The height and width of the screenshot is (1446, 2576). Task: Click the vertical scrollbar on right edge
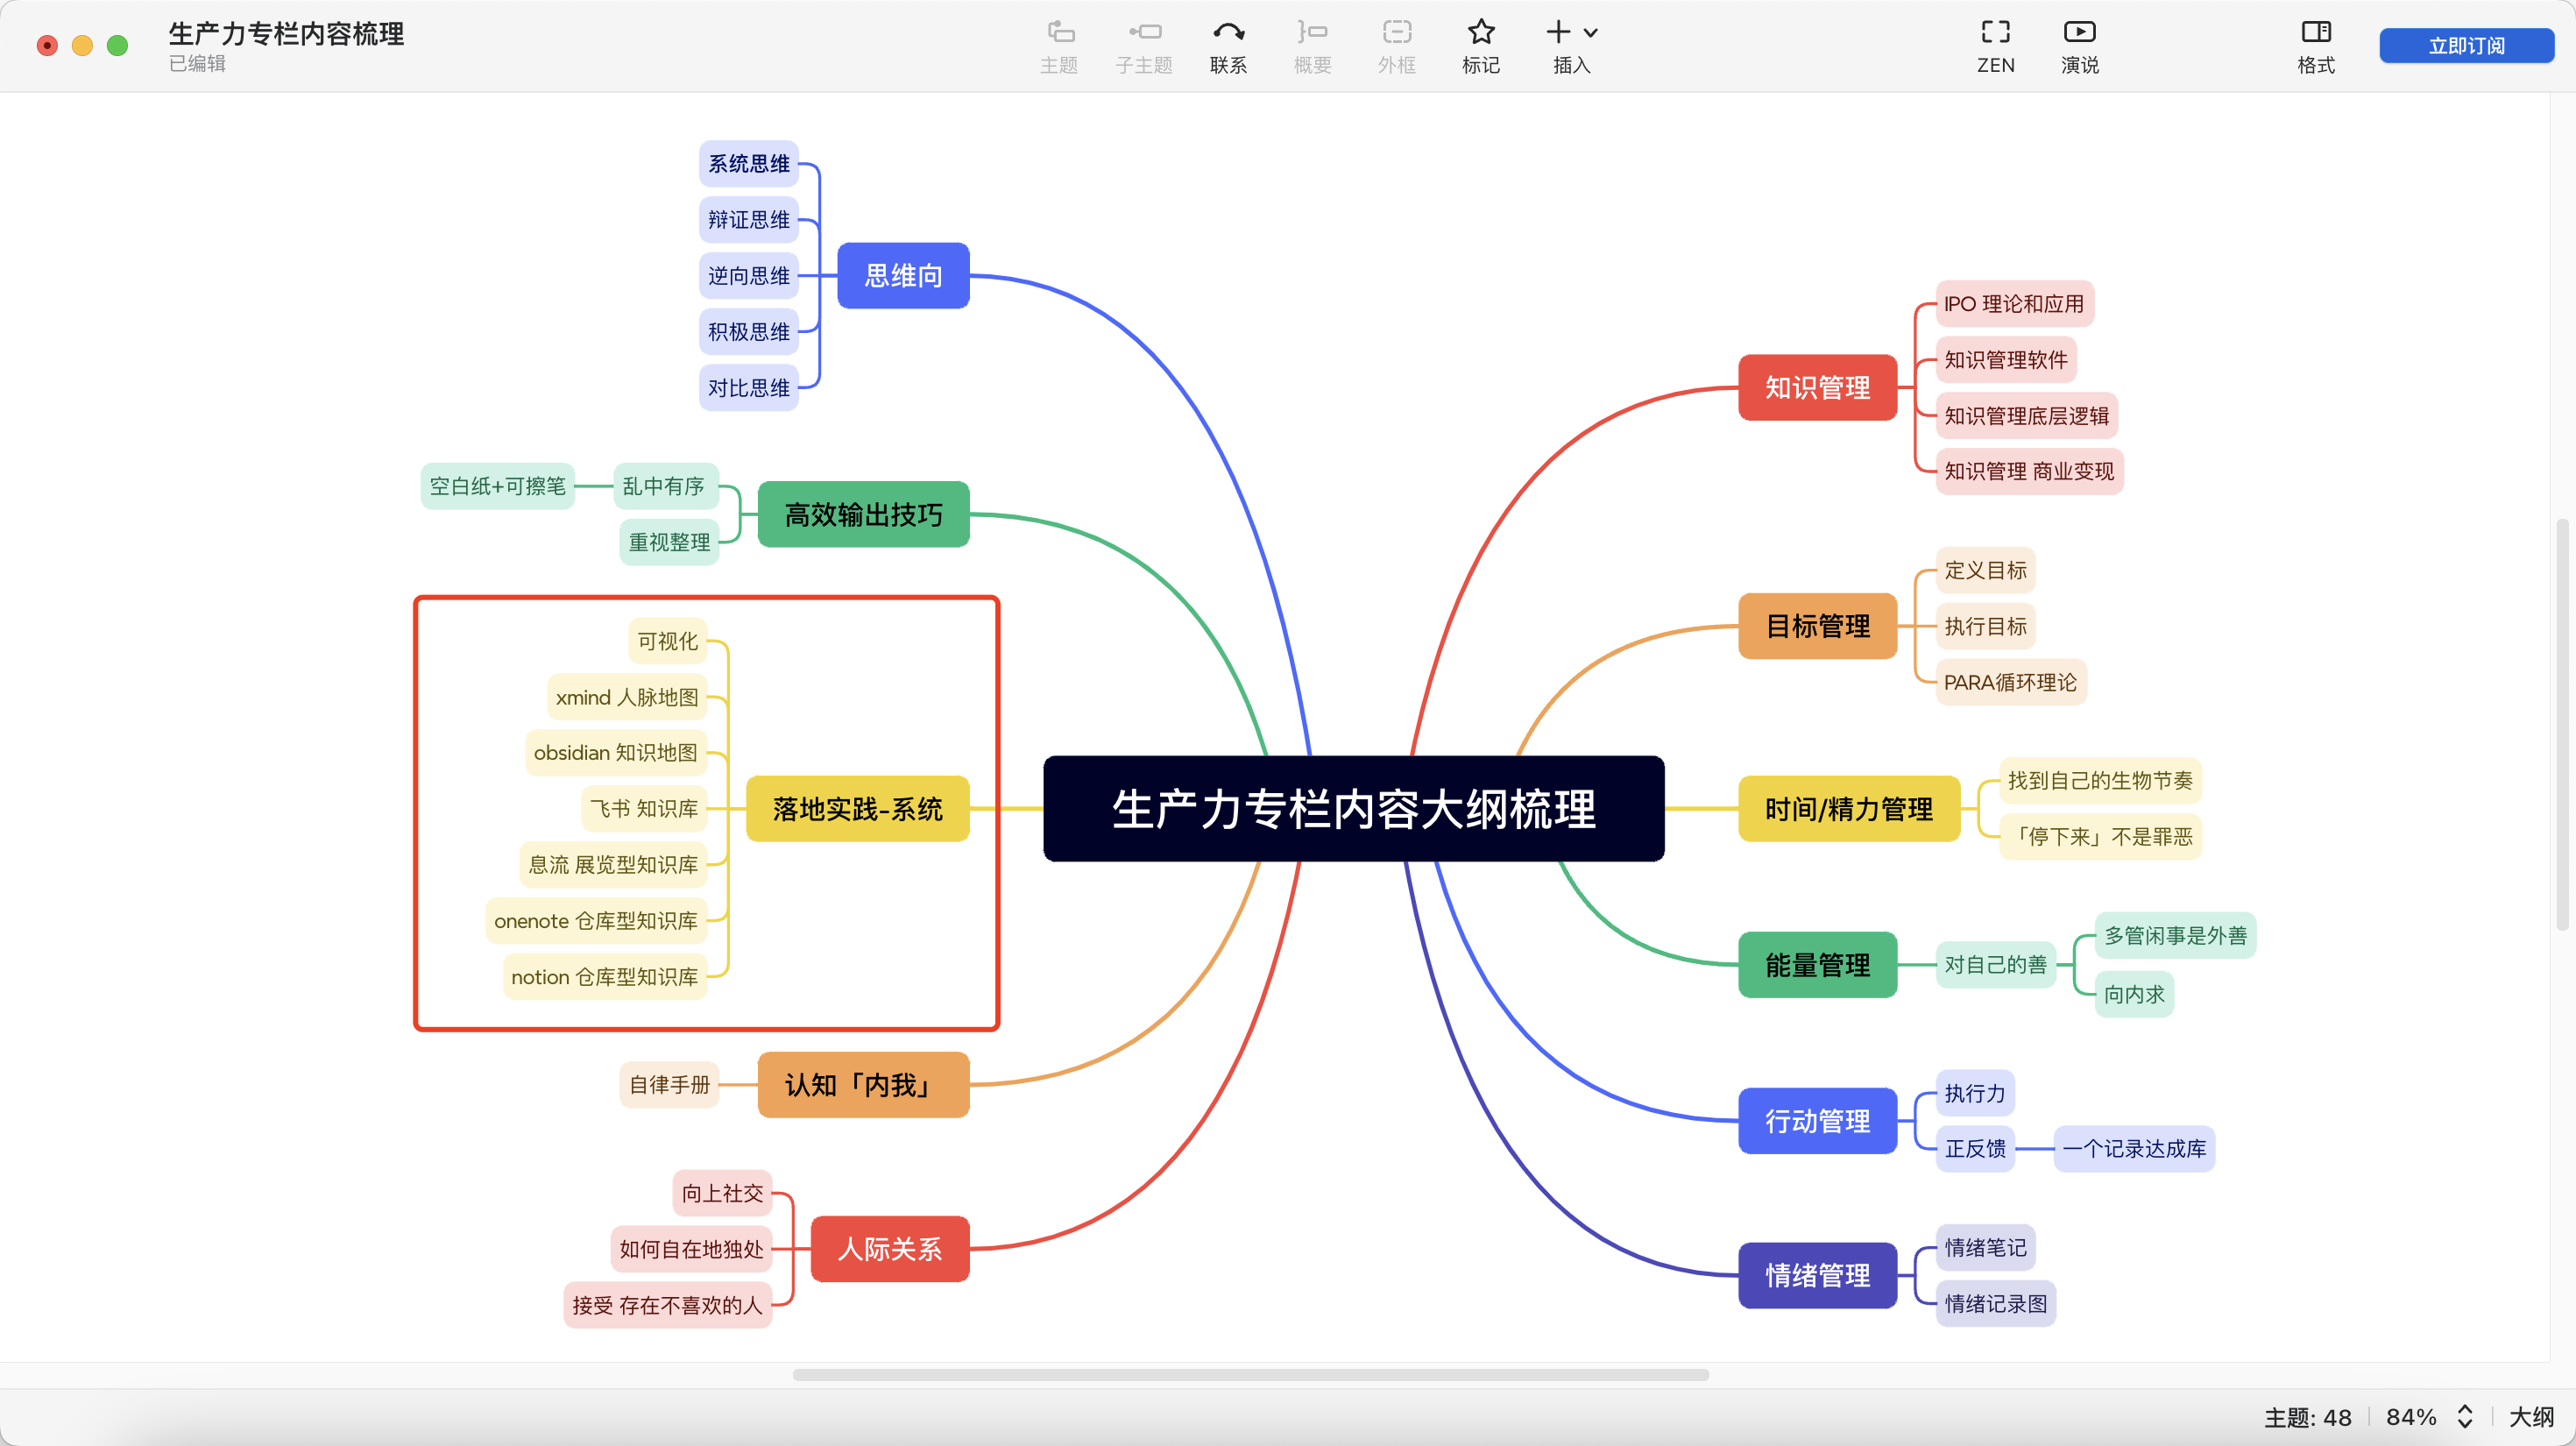pos(2561,725)
